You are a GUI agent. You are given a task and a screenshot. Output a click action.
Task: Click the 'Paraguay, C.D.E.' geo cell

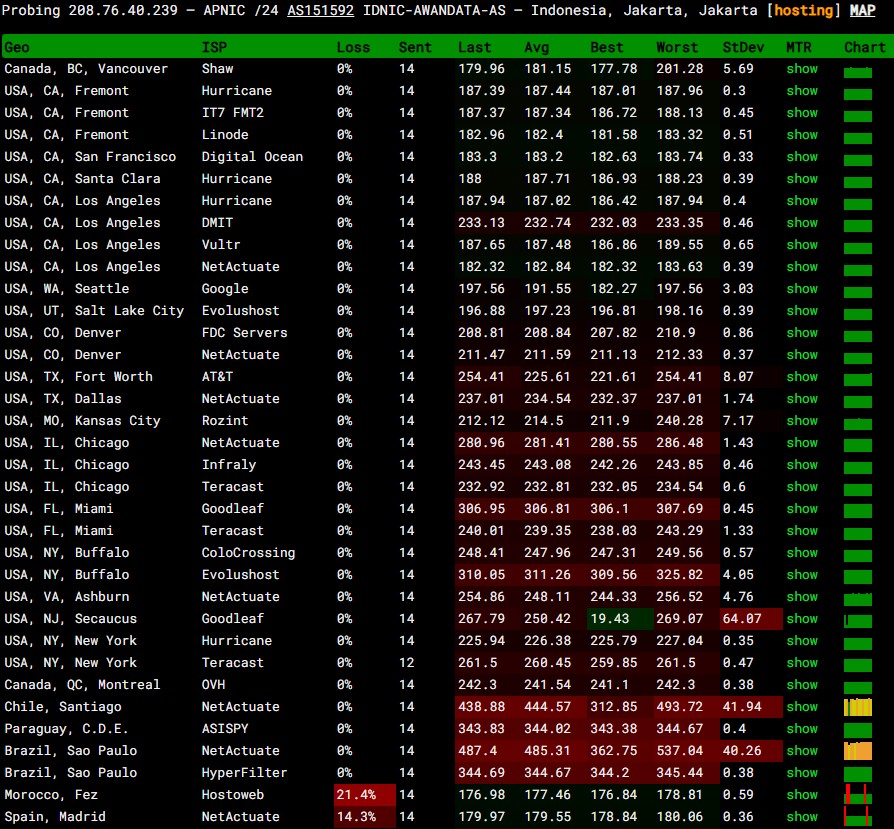[66, 729]
